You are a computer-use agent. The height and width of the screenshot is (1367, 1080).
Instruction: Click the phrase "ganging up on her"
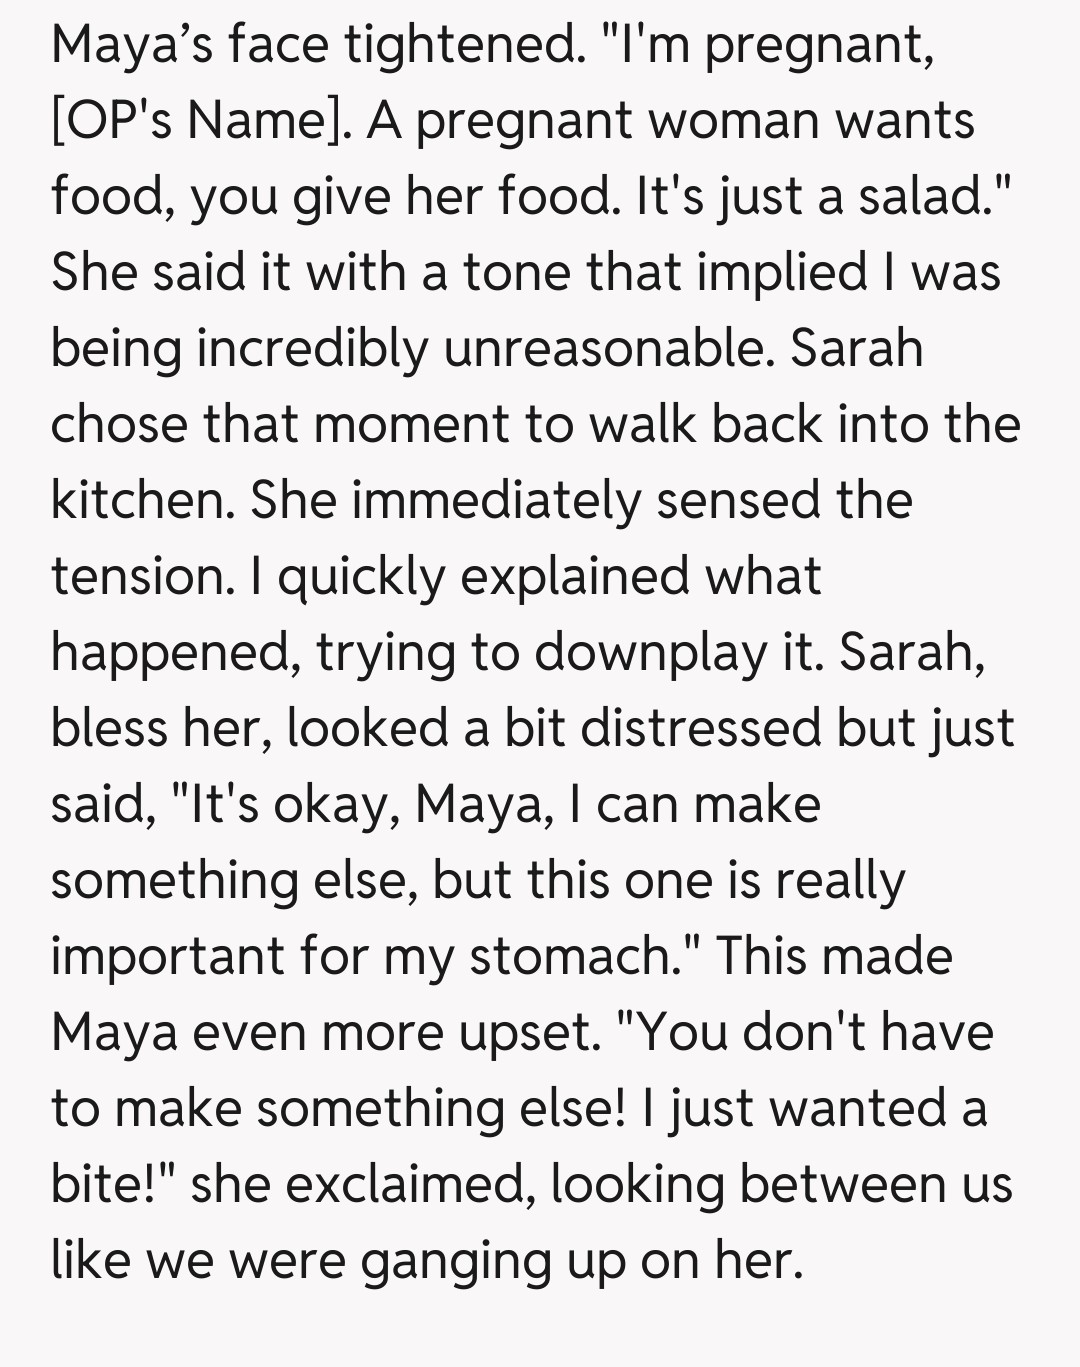[x=582, y=1260]
